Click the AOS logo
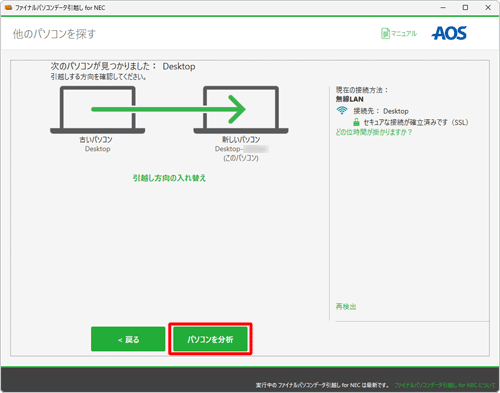This screenshot has height=393, width=500. 449,33
